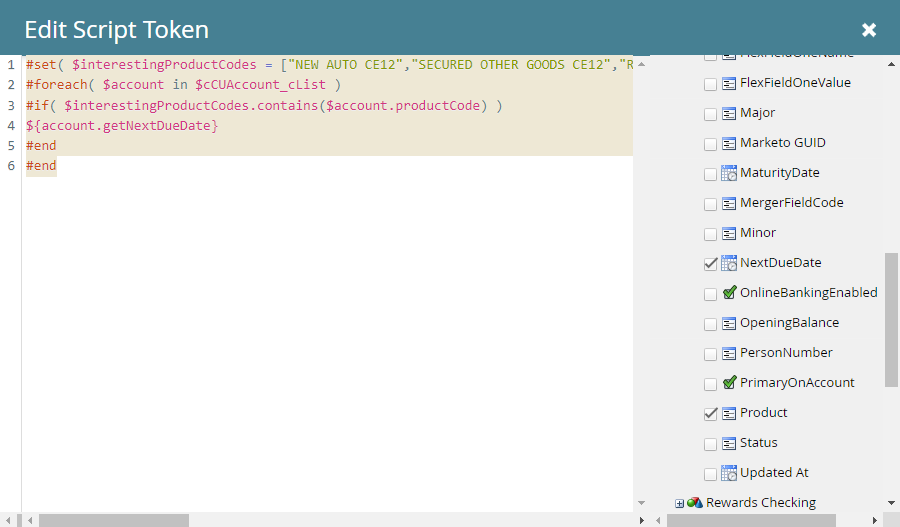Click the NextDueDate calendar icon
900x527 pixels.
(x=729, y=263)
